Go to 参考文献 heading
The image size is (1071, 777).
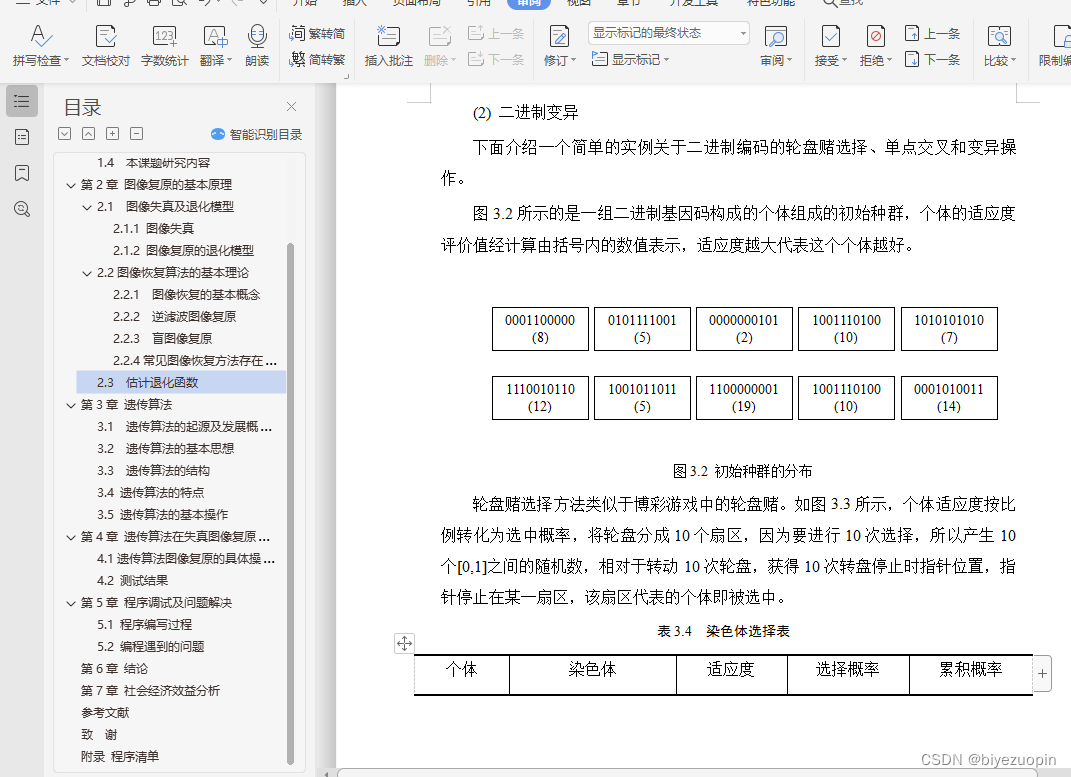(x=105, y=713)
